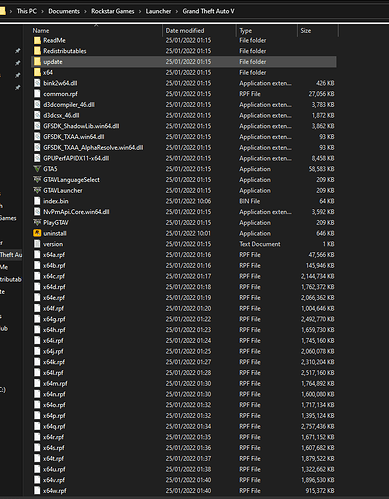Click the Redistributables folder icon
This screenshot has width=389, height=499.
(x=37, y=51)
